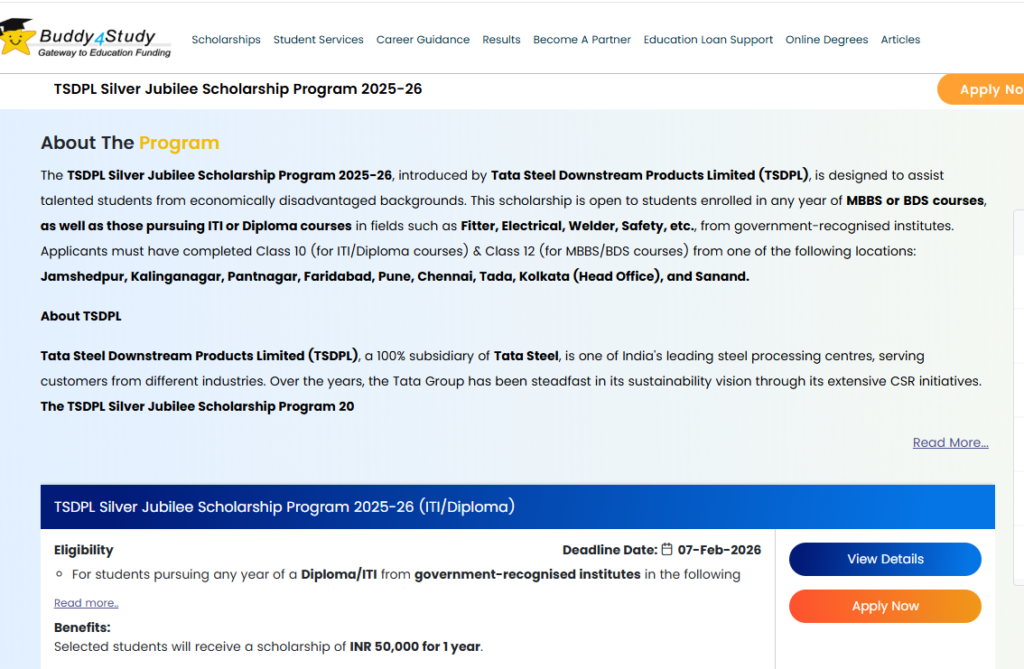Click the About The Program heading
This screenshot has height=669, width=1024.
[x=130, y=143]
